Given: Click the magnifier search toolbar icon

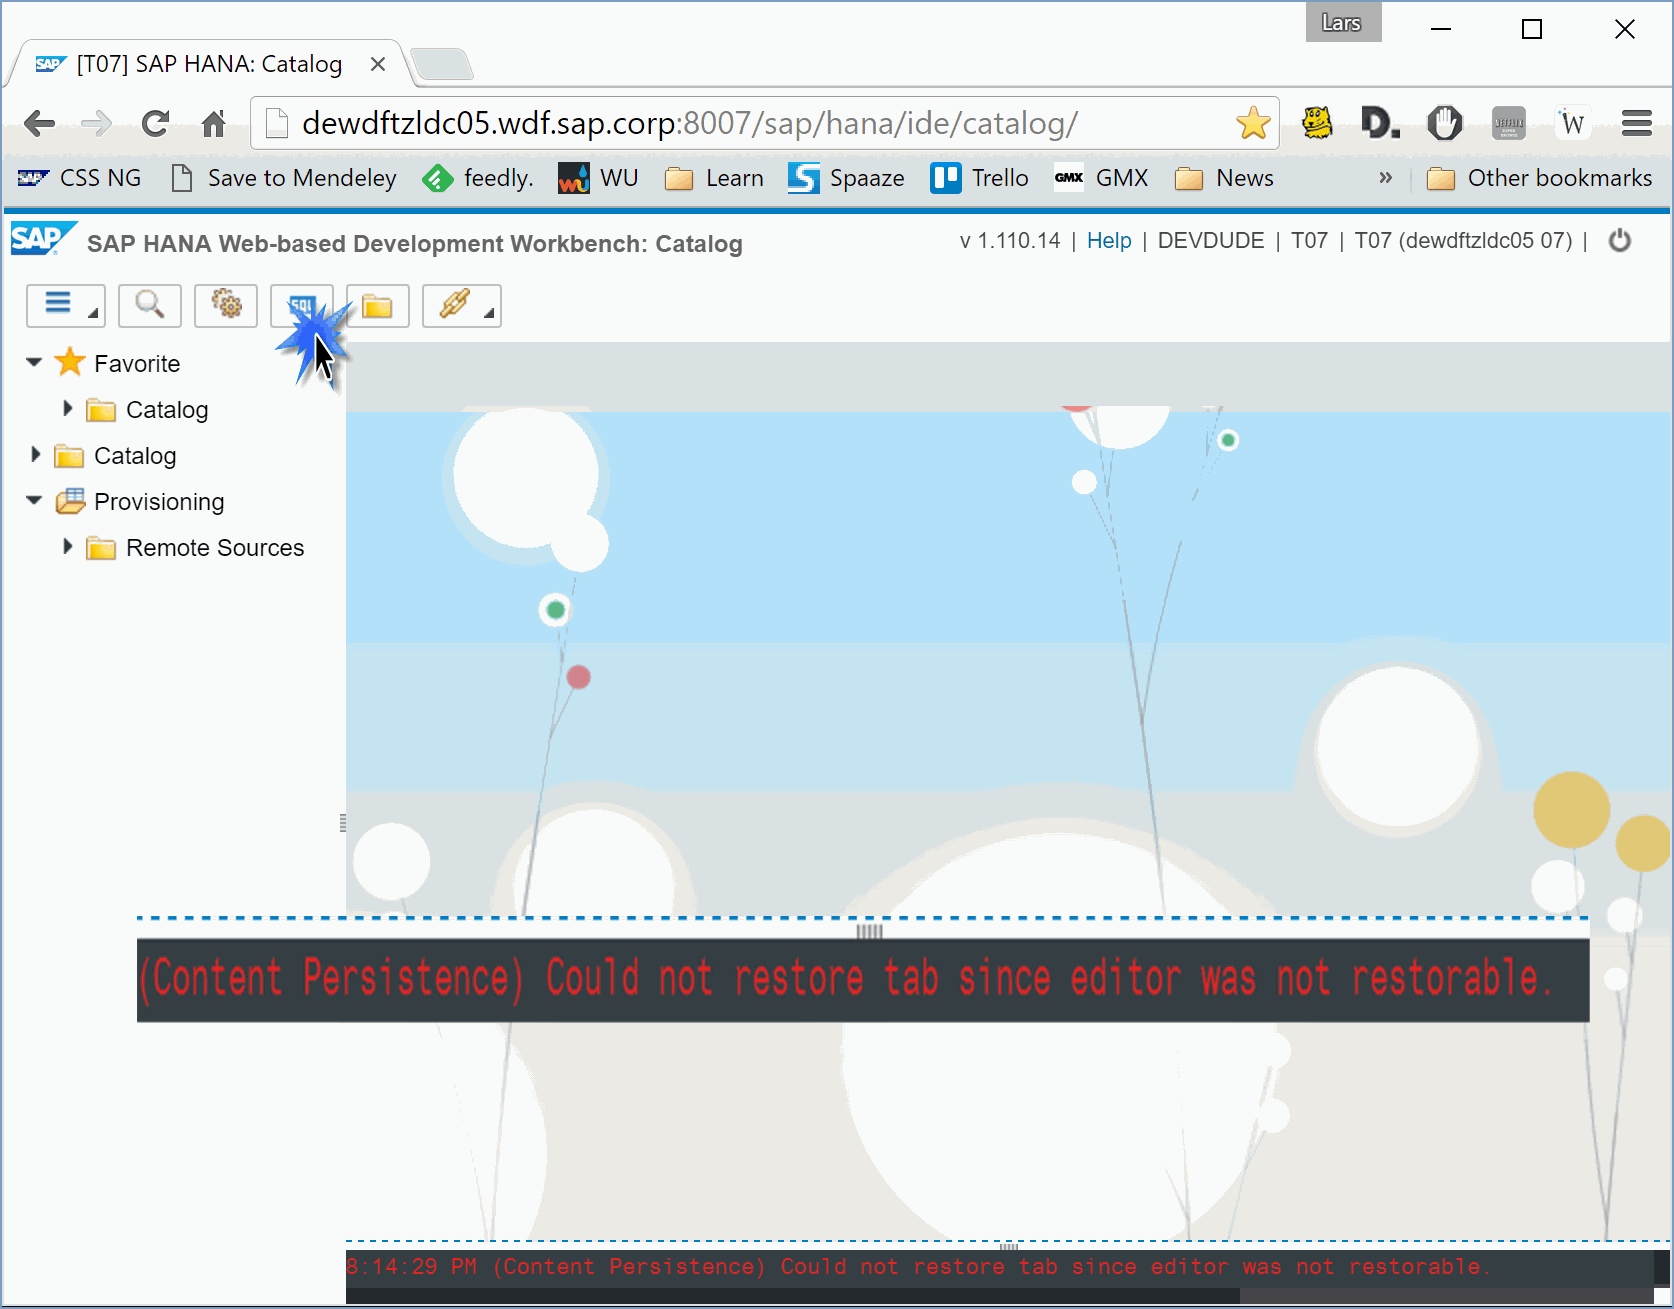Looking at the screenshot, I should click(x=150, y=306).
